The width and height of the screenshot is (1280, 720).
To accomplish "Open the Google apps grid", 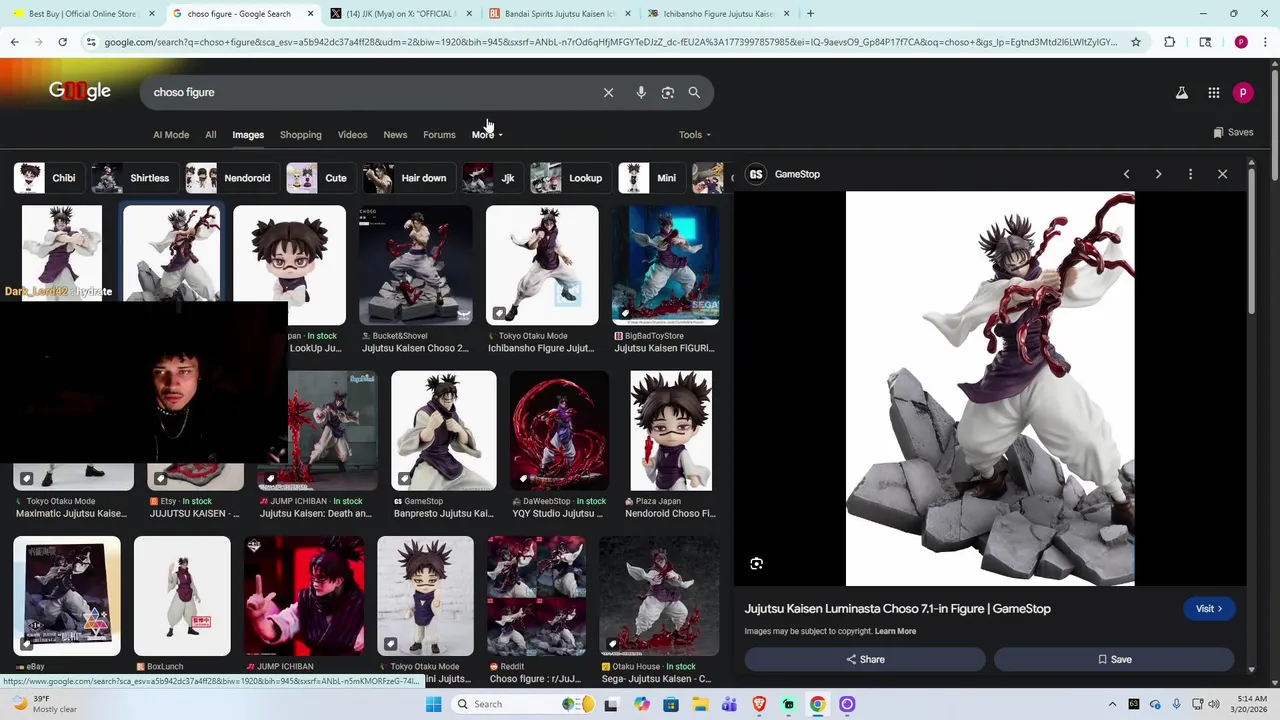I will tap(1213, 92).
